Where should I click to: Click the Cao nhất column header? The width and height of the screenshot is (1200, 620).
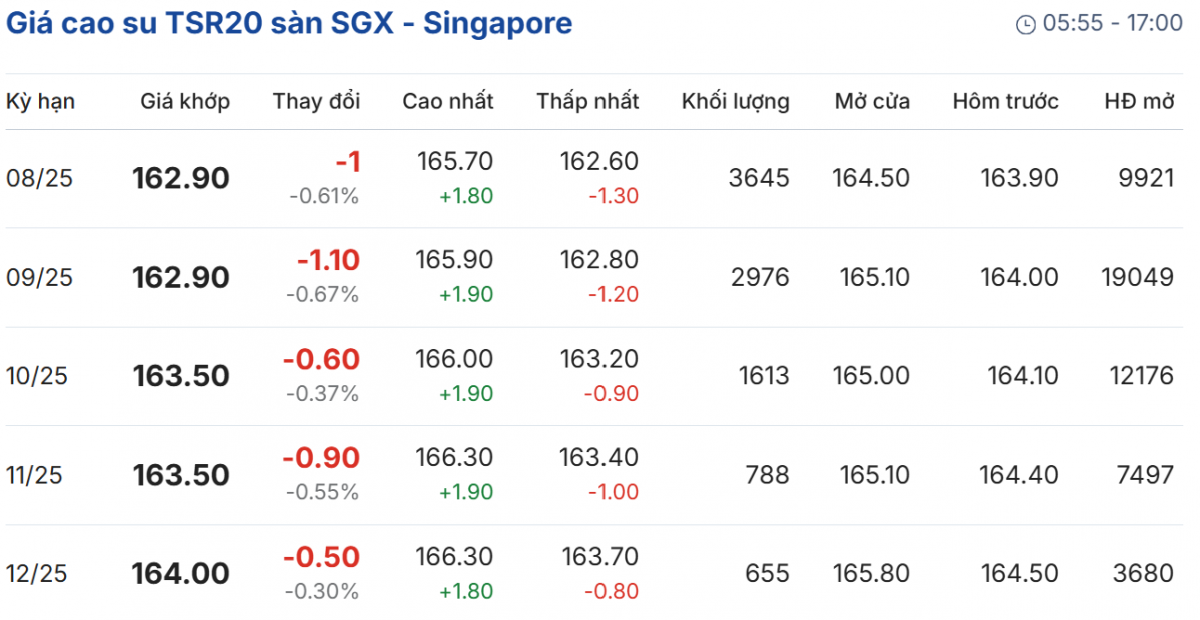click(x=448, y=101)
